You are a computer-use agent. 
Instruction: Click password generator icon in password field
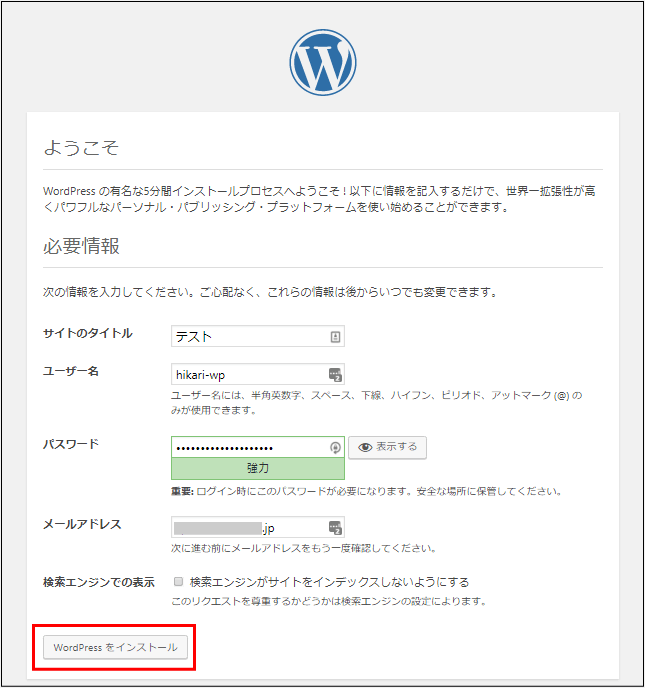[x=335, y=447]
